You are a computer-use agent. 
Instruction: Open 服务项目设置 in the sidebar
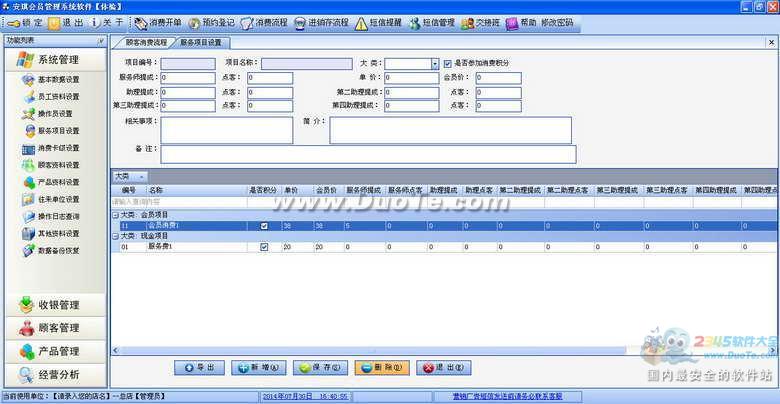[51, 131]
